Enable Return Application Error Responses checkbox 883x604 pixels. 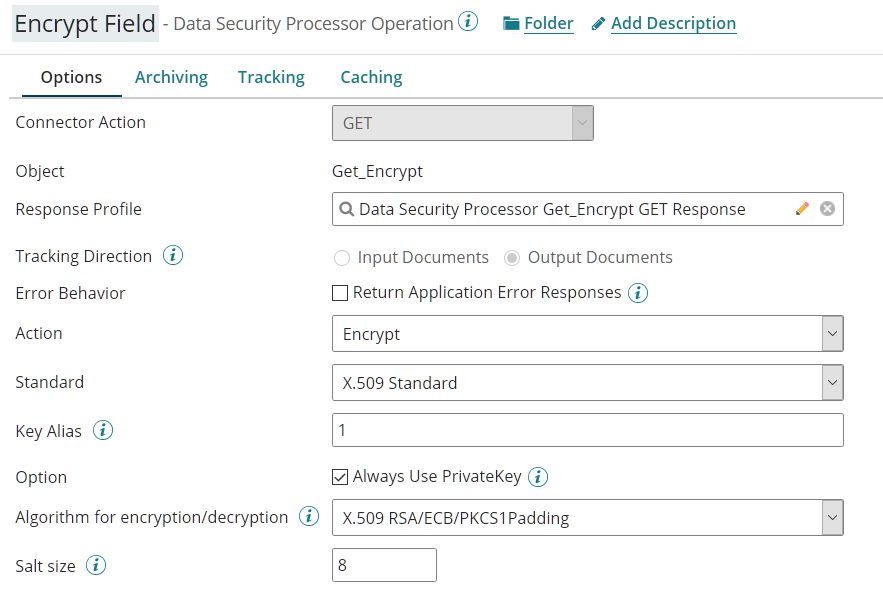(x=340, y=293)
